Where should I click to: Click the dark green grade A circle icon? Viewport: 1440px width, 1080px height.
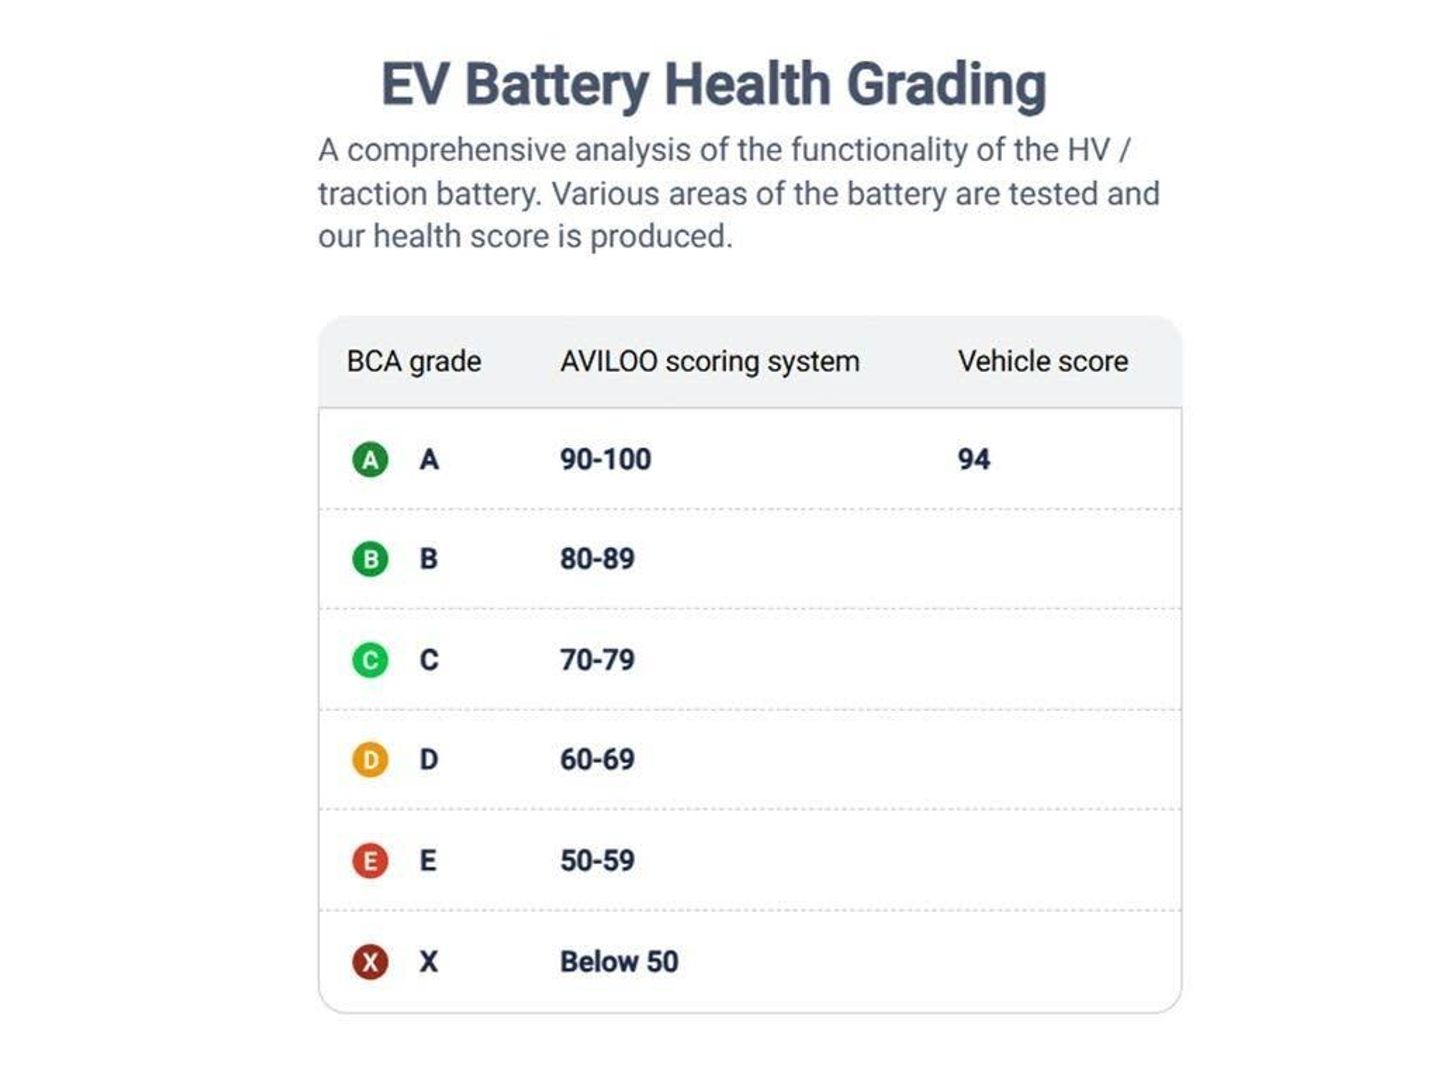pyautogui.click(x=370, y=459)
